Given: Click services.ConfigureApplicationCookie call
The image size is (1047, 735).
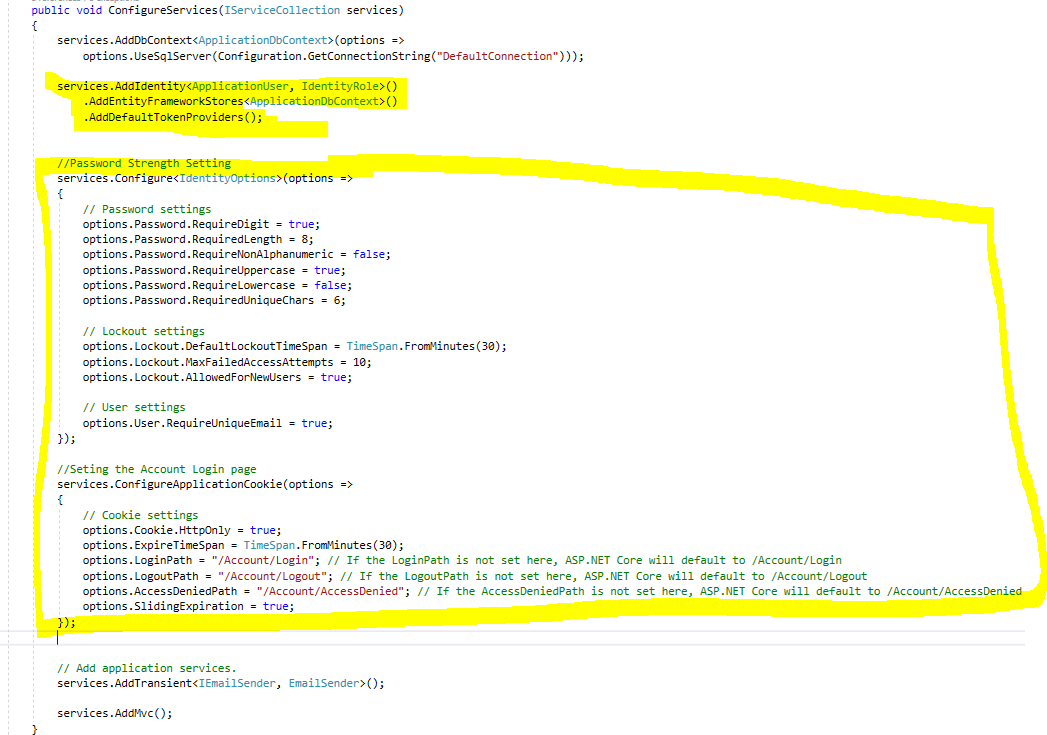Looking at the screenshot, I should click(170, 484).
